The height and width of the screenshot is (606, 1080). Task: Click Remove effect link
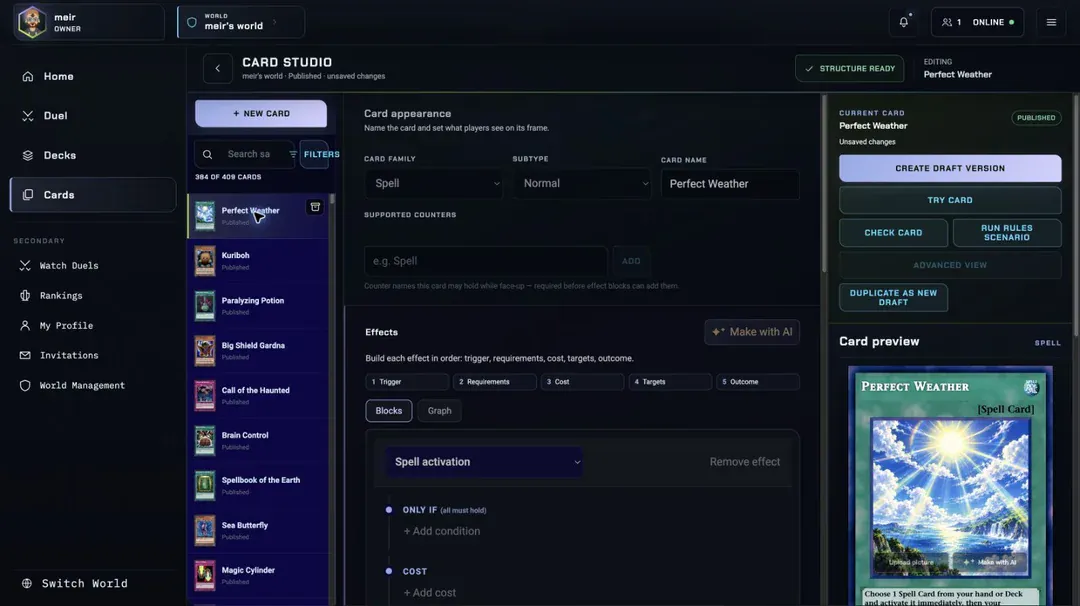(745, 462)
